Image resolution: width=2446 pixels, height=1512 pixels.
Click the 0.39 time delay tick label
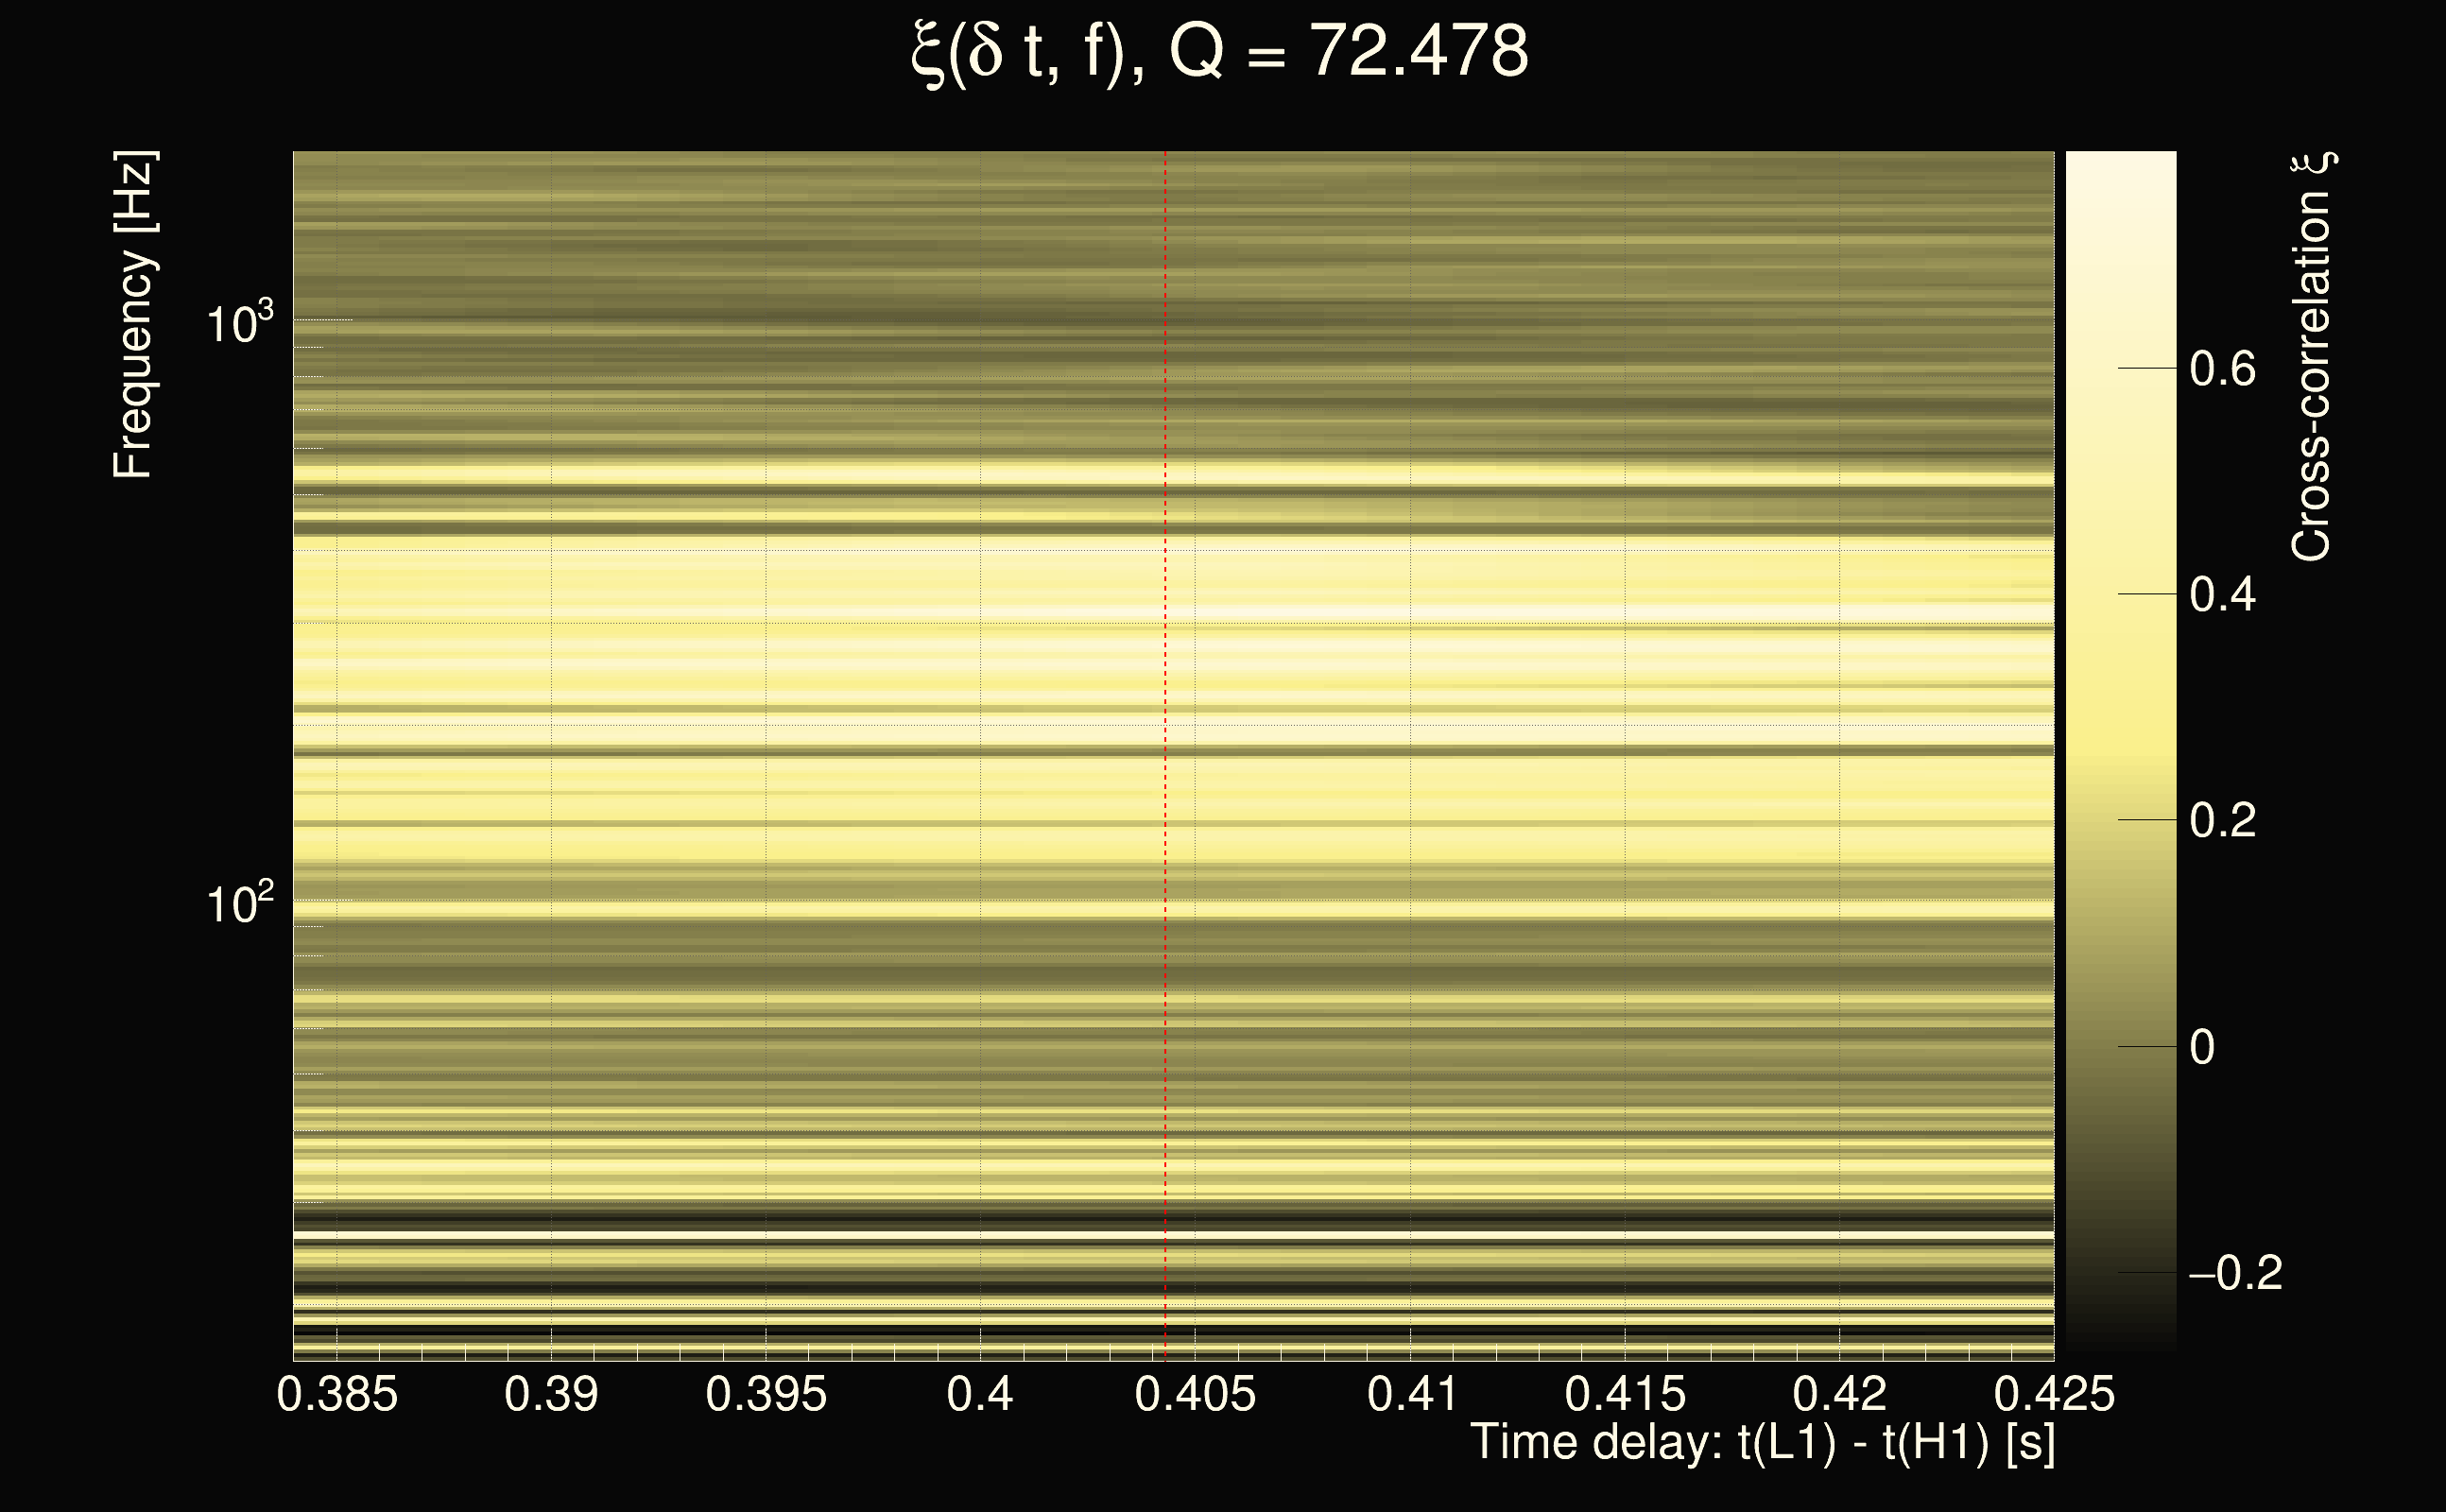551,1394
